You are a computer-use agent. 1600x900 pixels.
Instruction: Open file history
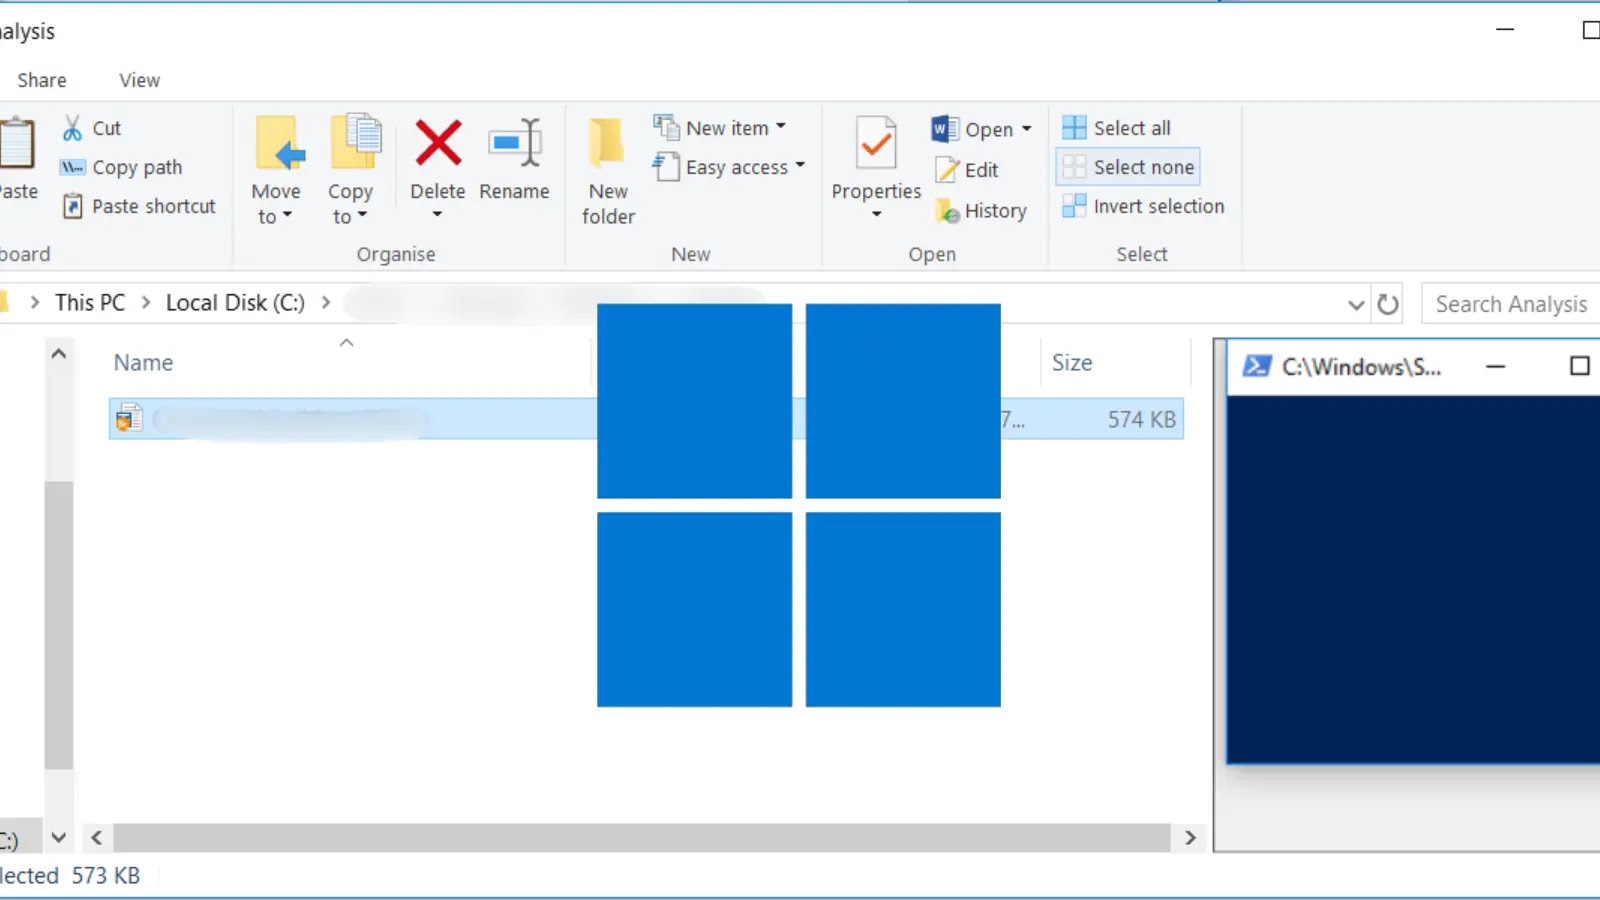point(982,210)
